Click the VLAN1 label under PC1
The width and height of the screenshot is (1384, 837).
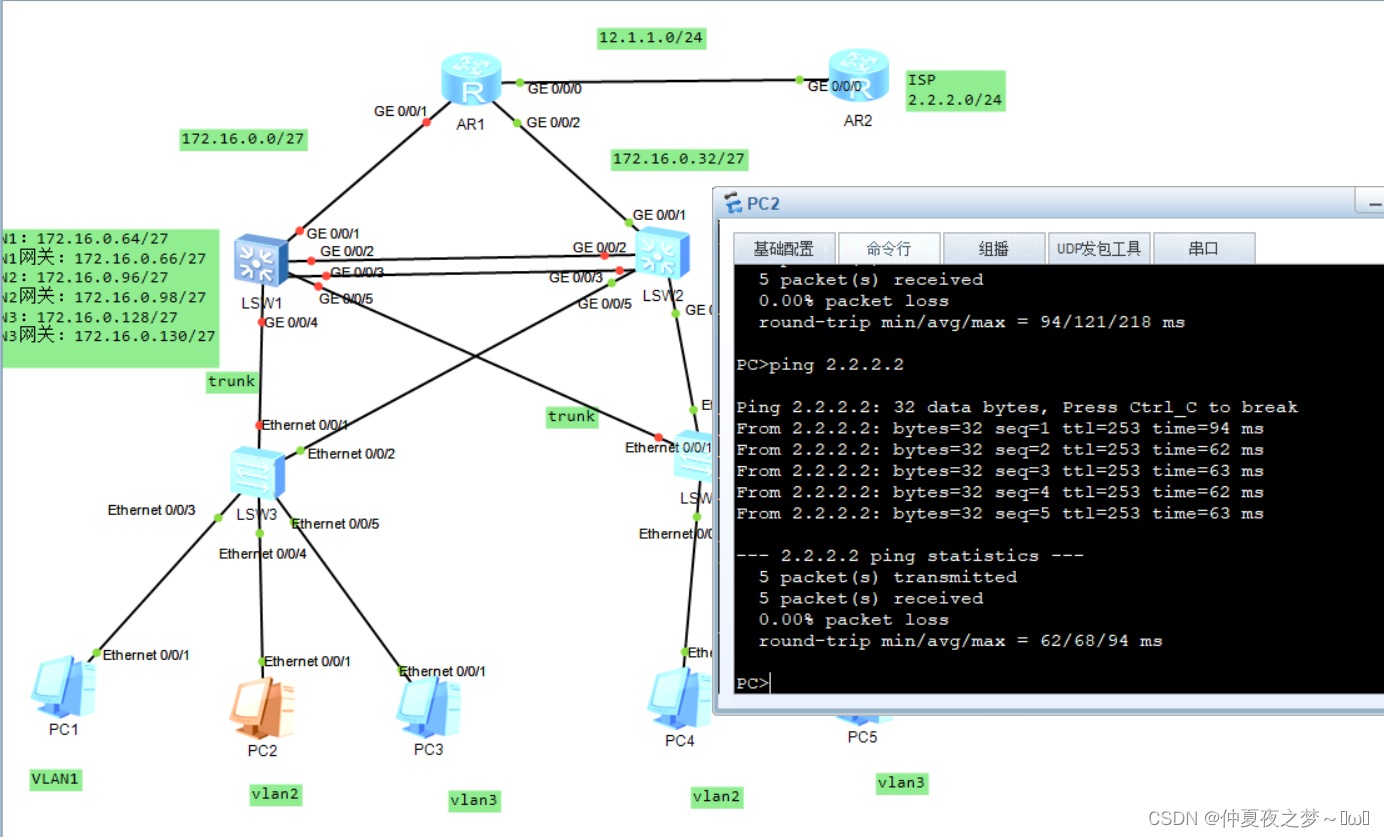pos(55,779)
